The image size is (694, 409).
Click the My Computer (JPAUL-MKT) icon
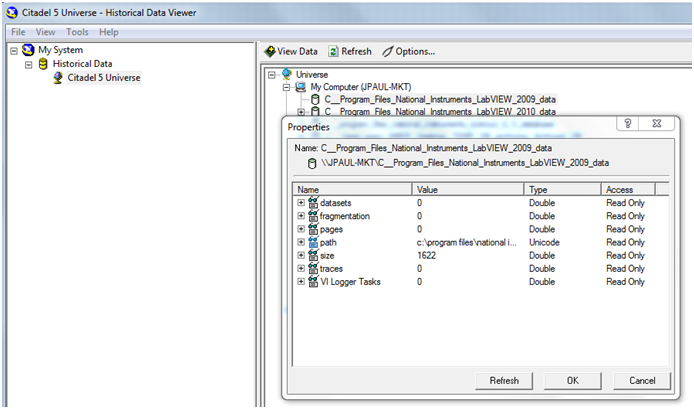(x=301, y=87)
